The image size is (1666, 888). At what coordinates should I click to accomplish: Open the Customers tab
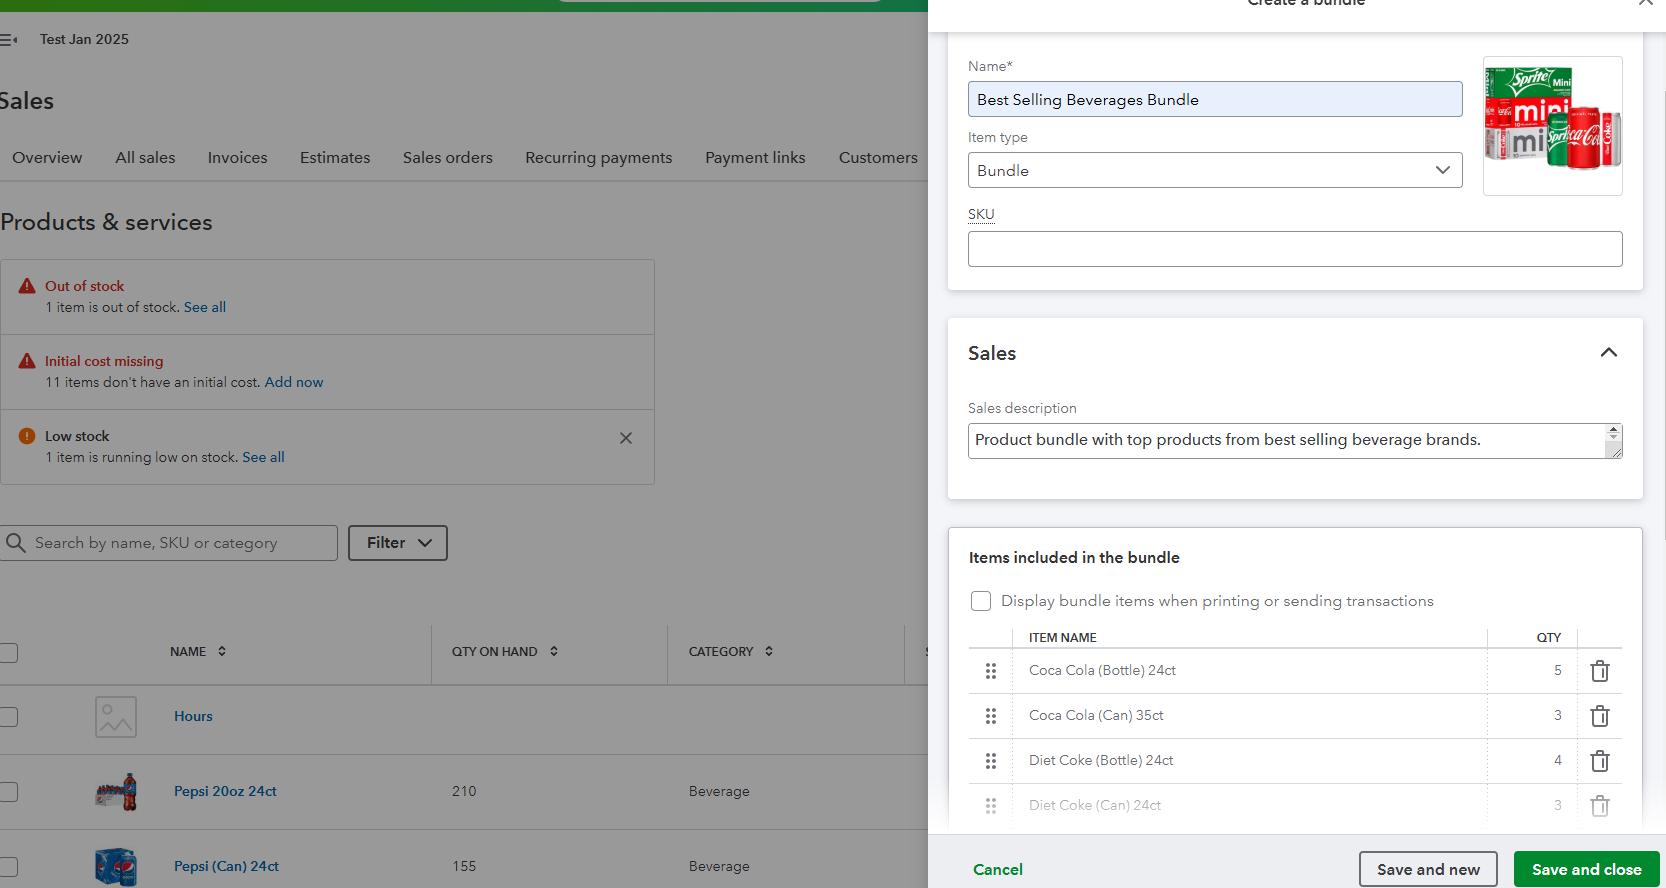pos(878,158)
